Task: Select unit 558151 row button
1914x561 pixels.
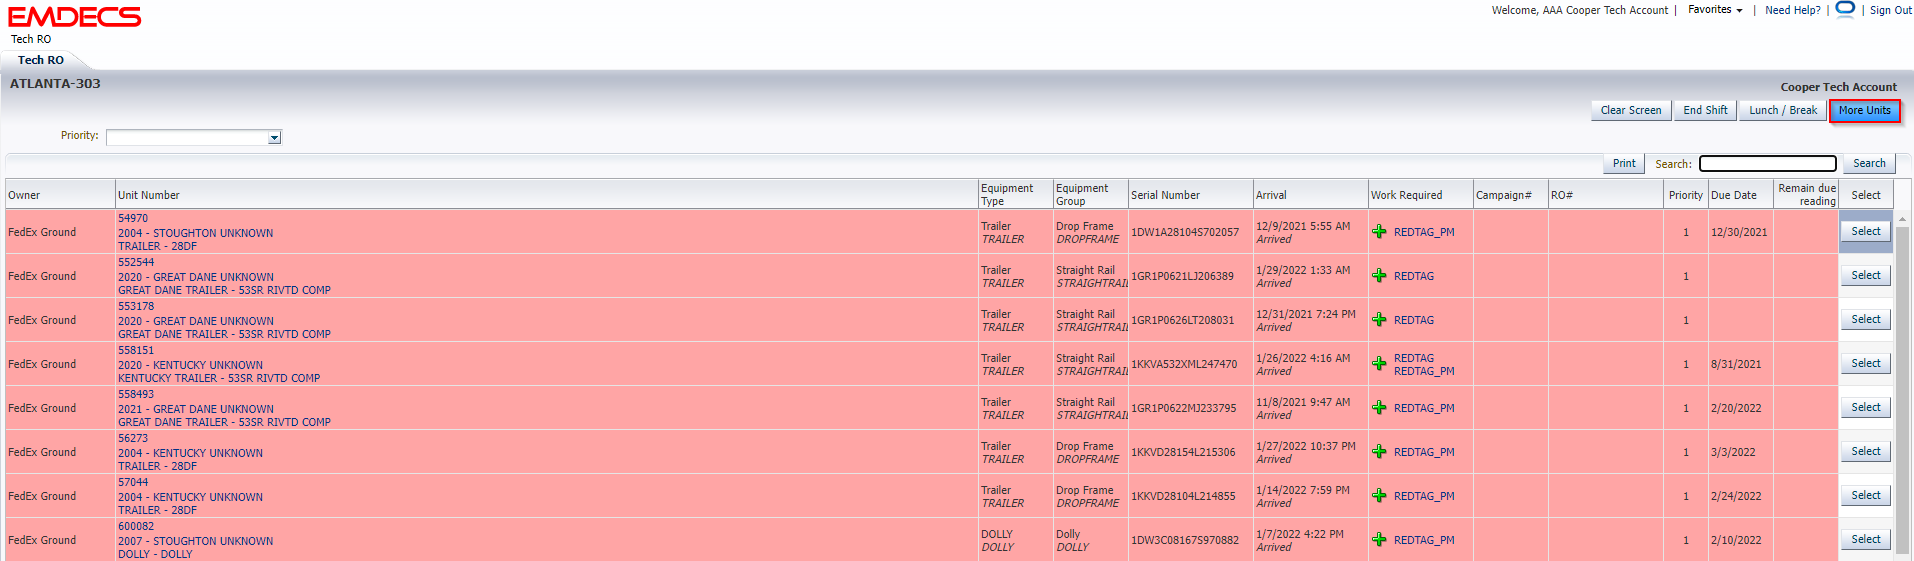Action: (x=1865, y=364)
